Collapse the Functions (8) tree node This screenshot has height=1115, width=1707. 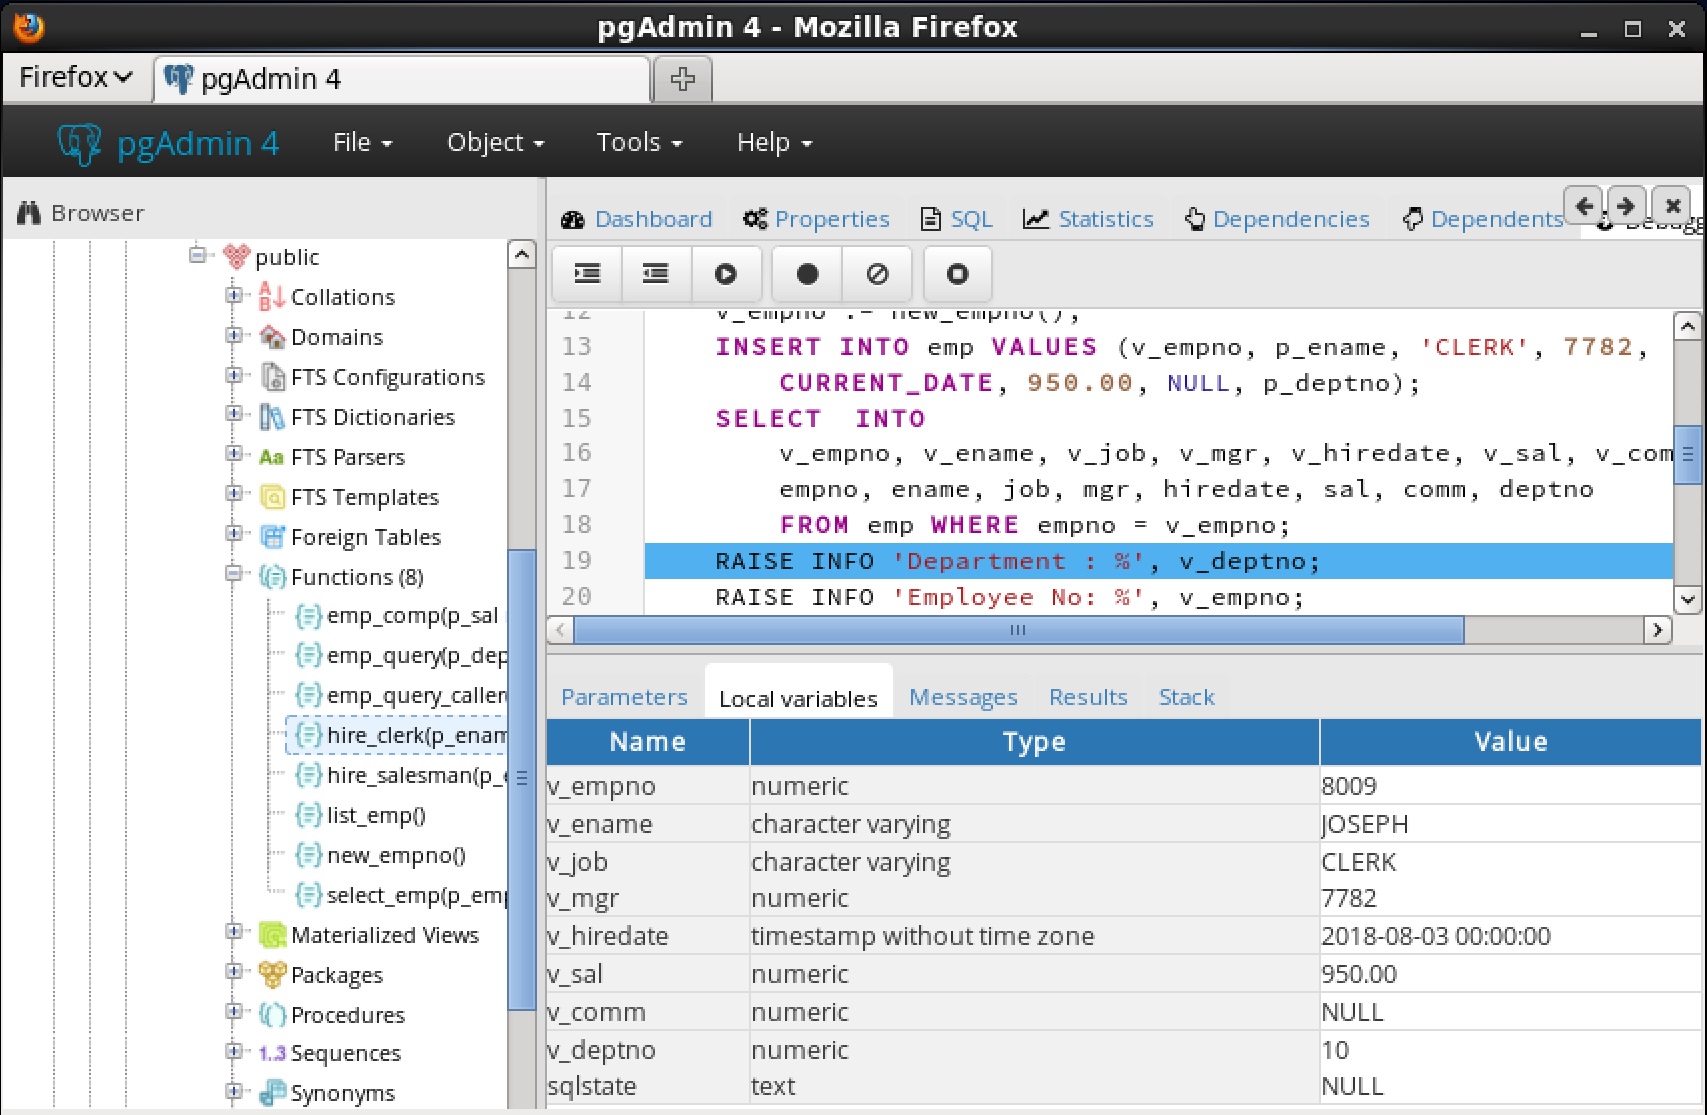233,574
